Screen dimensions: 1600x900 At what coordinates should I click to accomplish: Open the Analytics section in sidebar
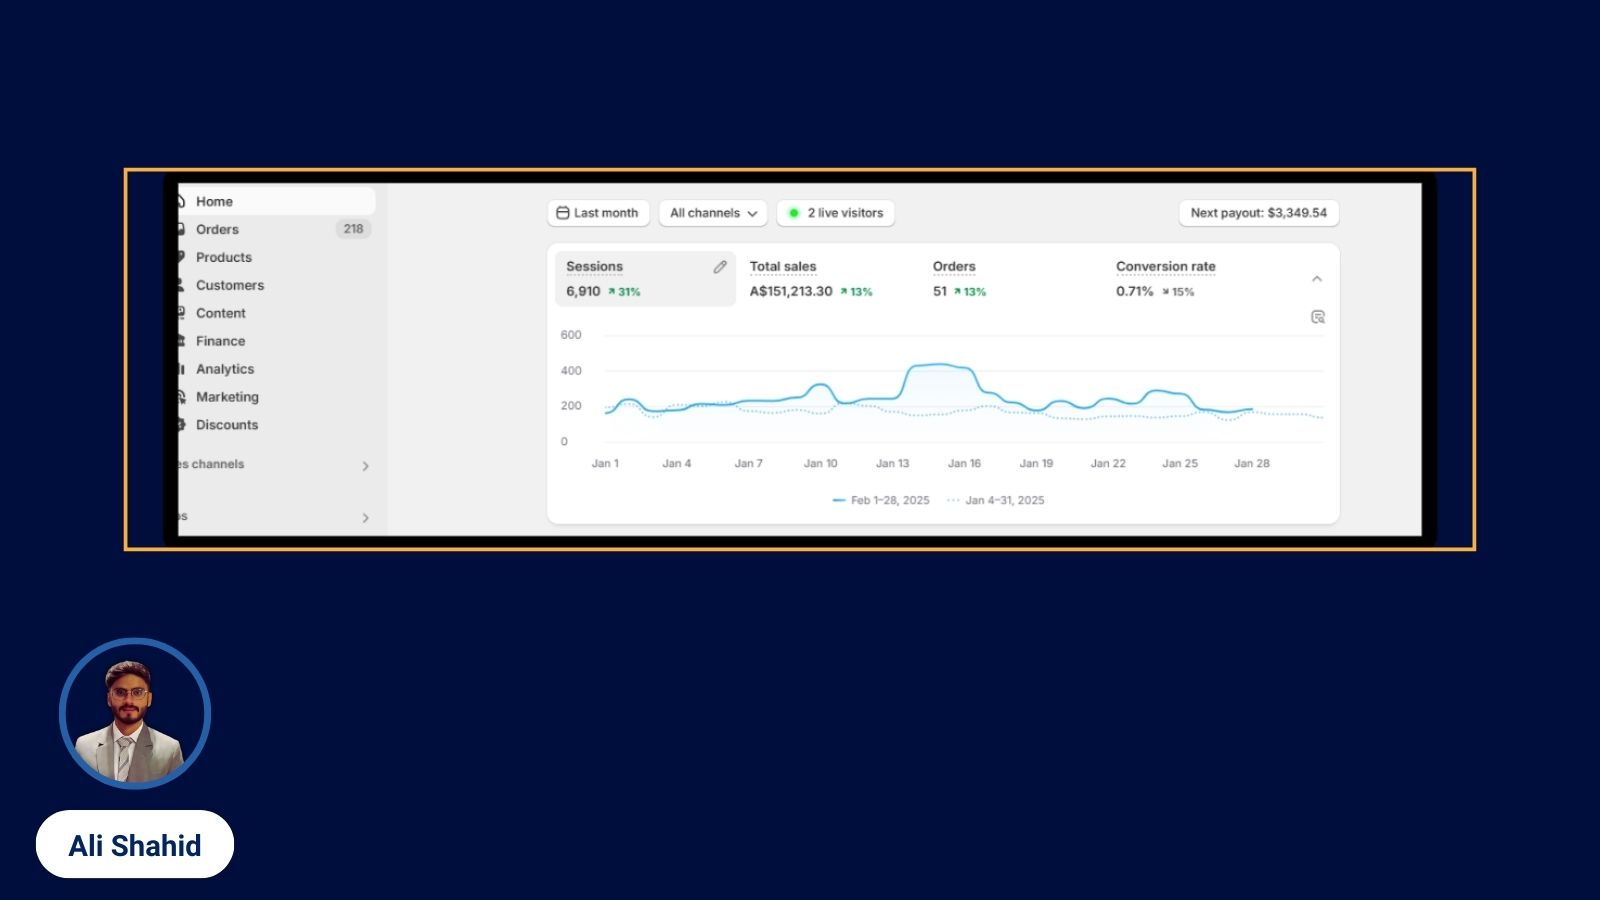[x=224, y=369]
